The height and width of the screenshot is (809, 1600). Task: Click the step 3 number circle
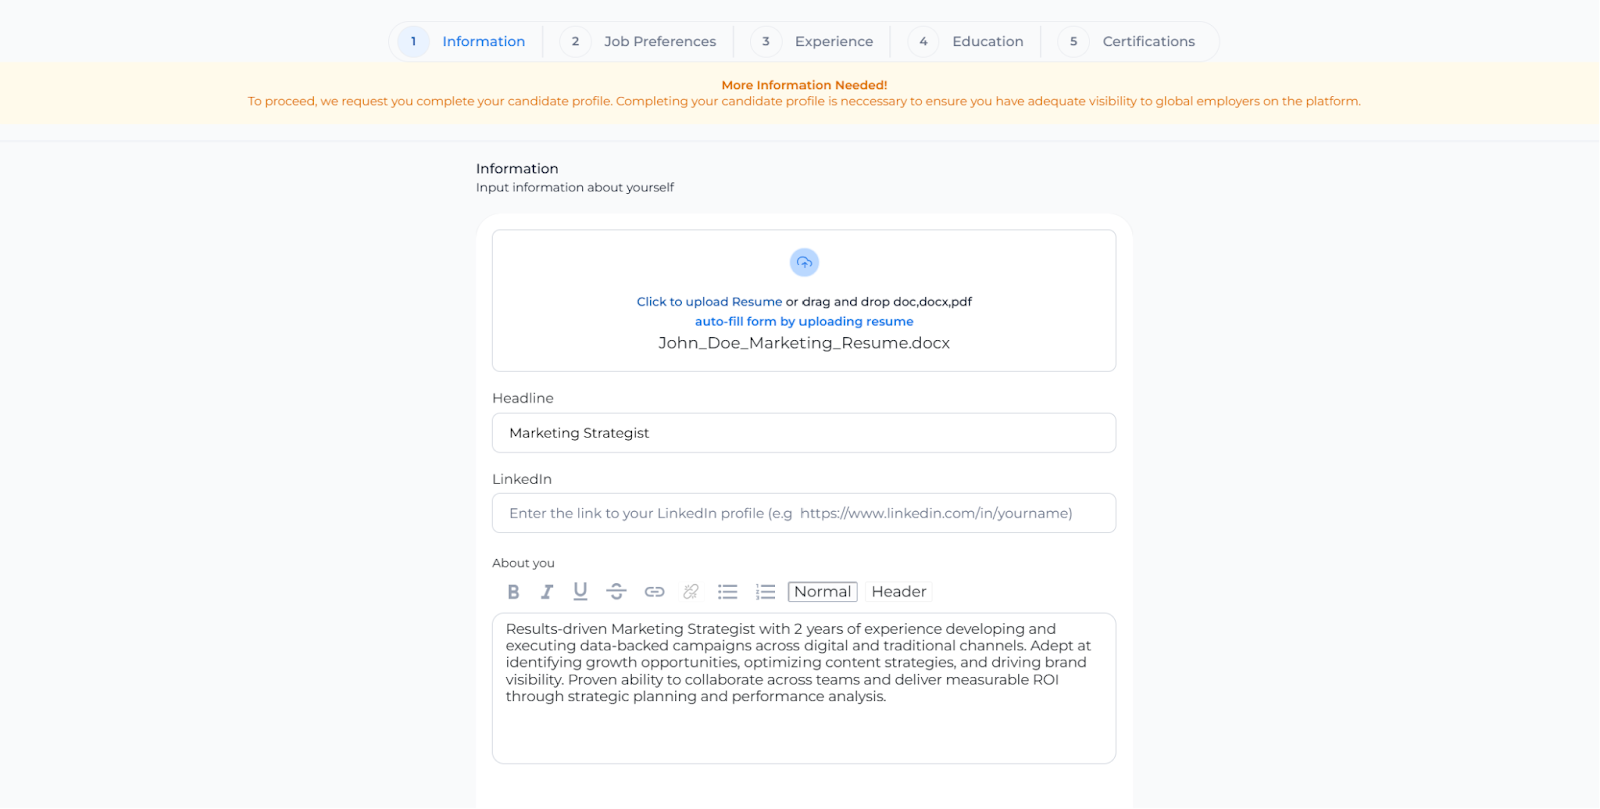[x=766, y=42]
